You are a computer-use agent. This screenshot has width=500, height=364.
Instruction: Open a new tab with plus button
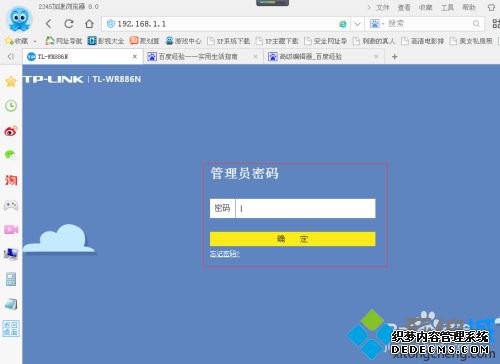(395, 57)
